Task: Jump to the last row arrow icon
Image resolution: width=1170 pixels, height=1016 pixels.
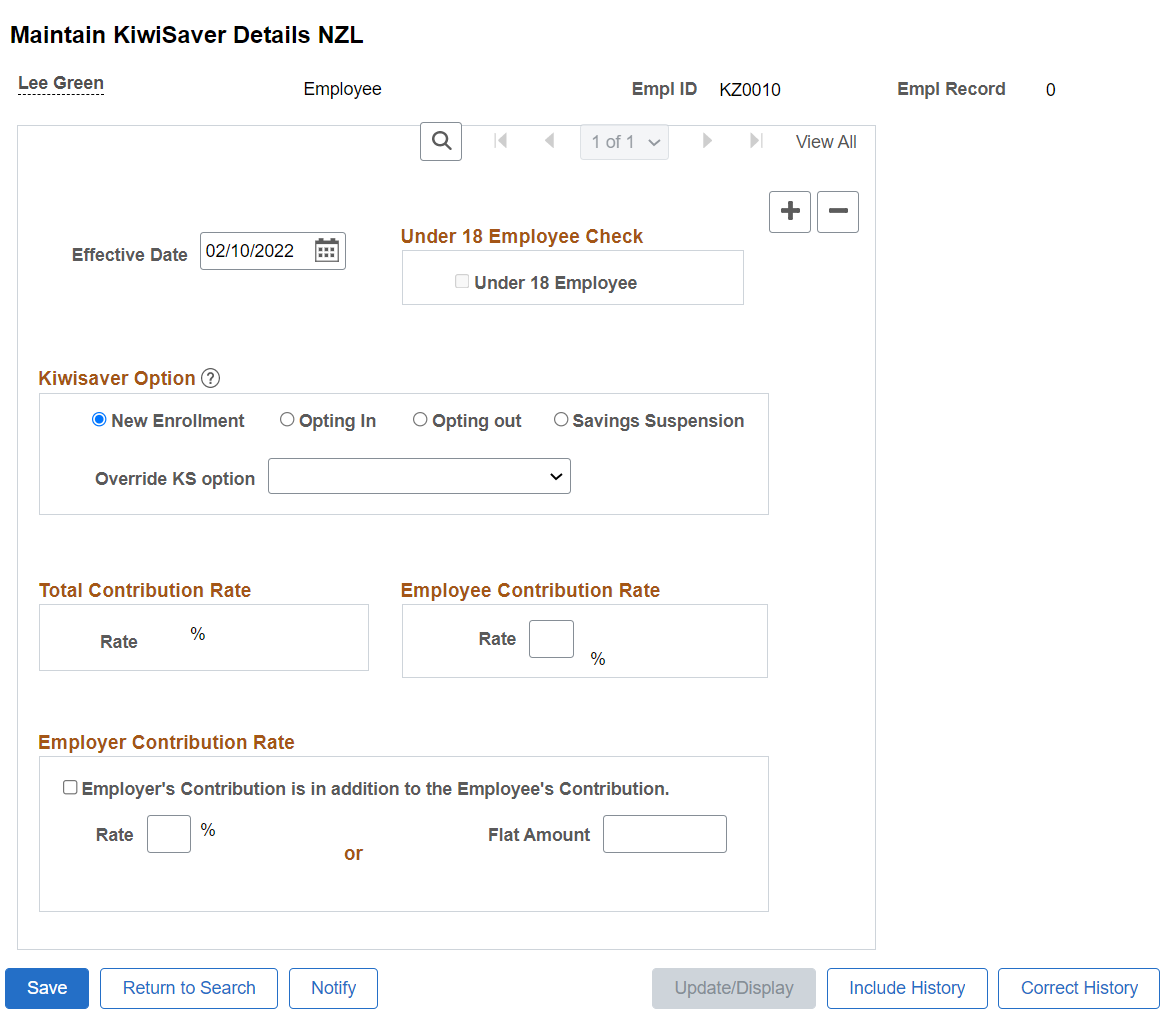Action: coord(756,140)
